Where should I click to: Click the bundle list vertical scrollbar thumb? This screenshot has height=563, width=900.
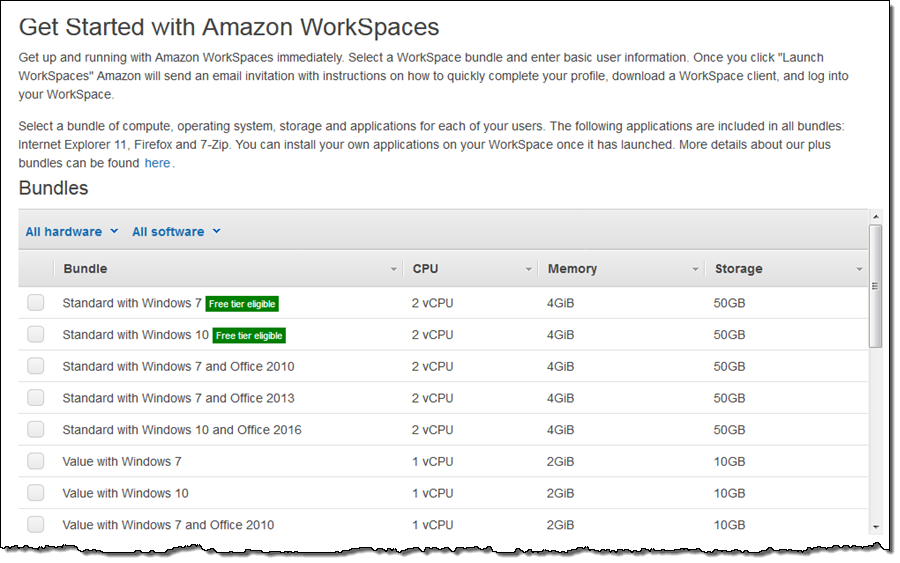[x=876, y=285]
